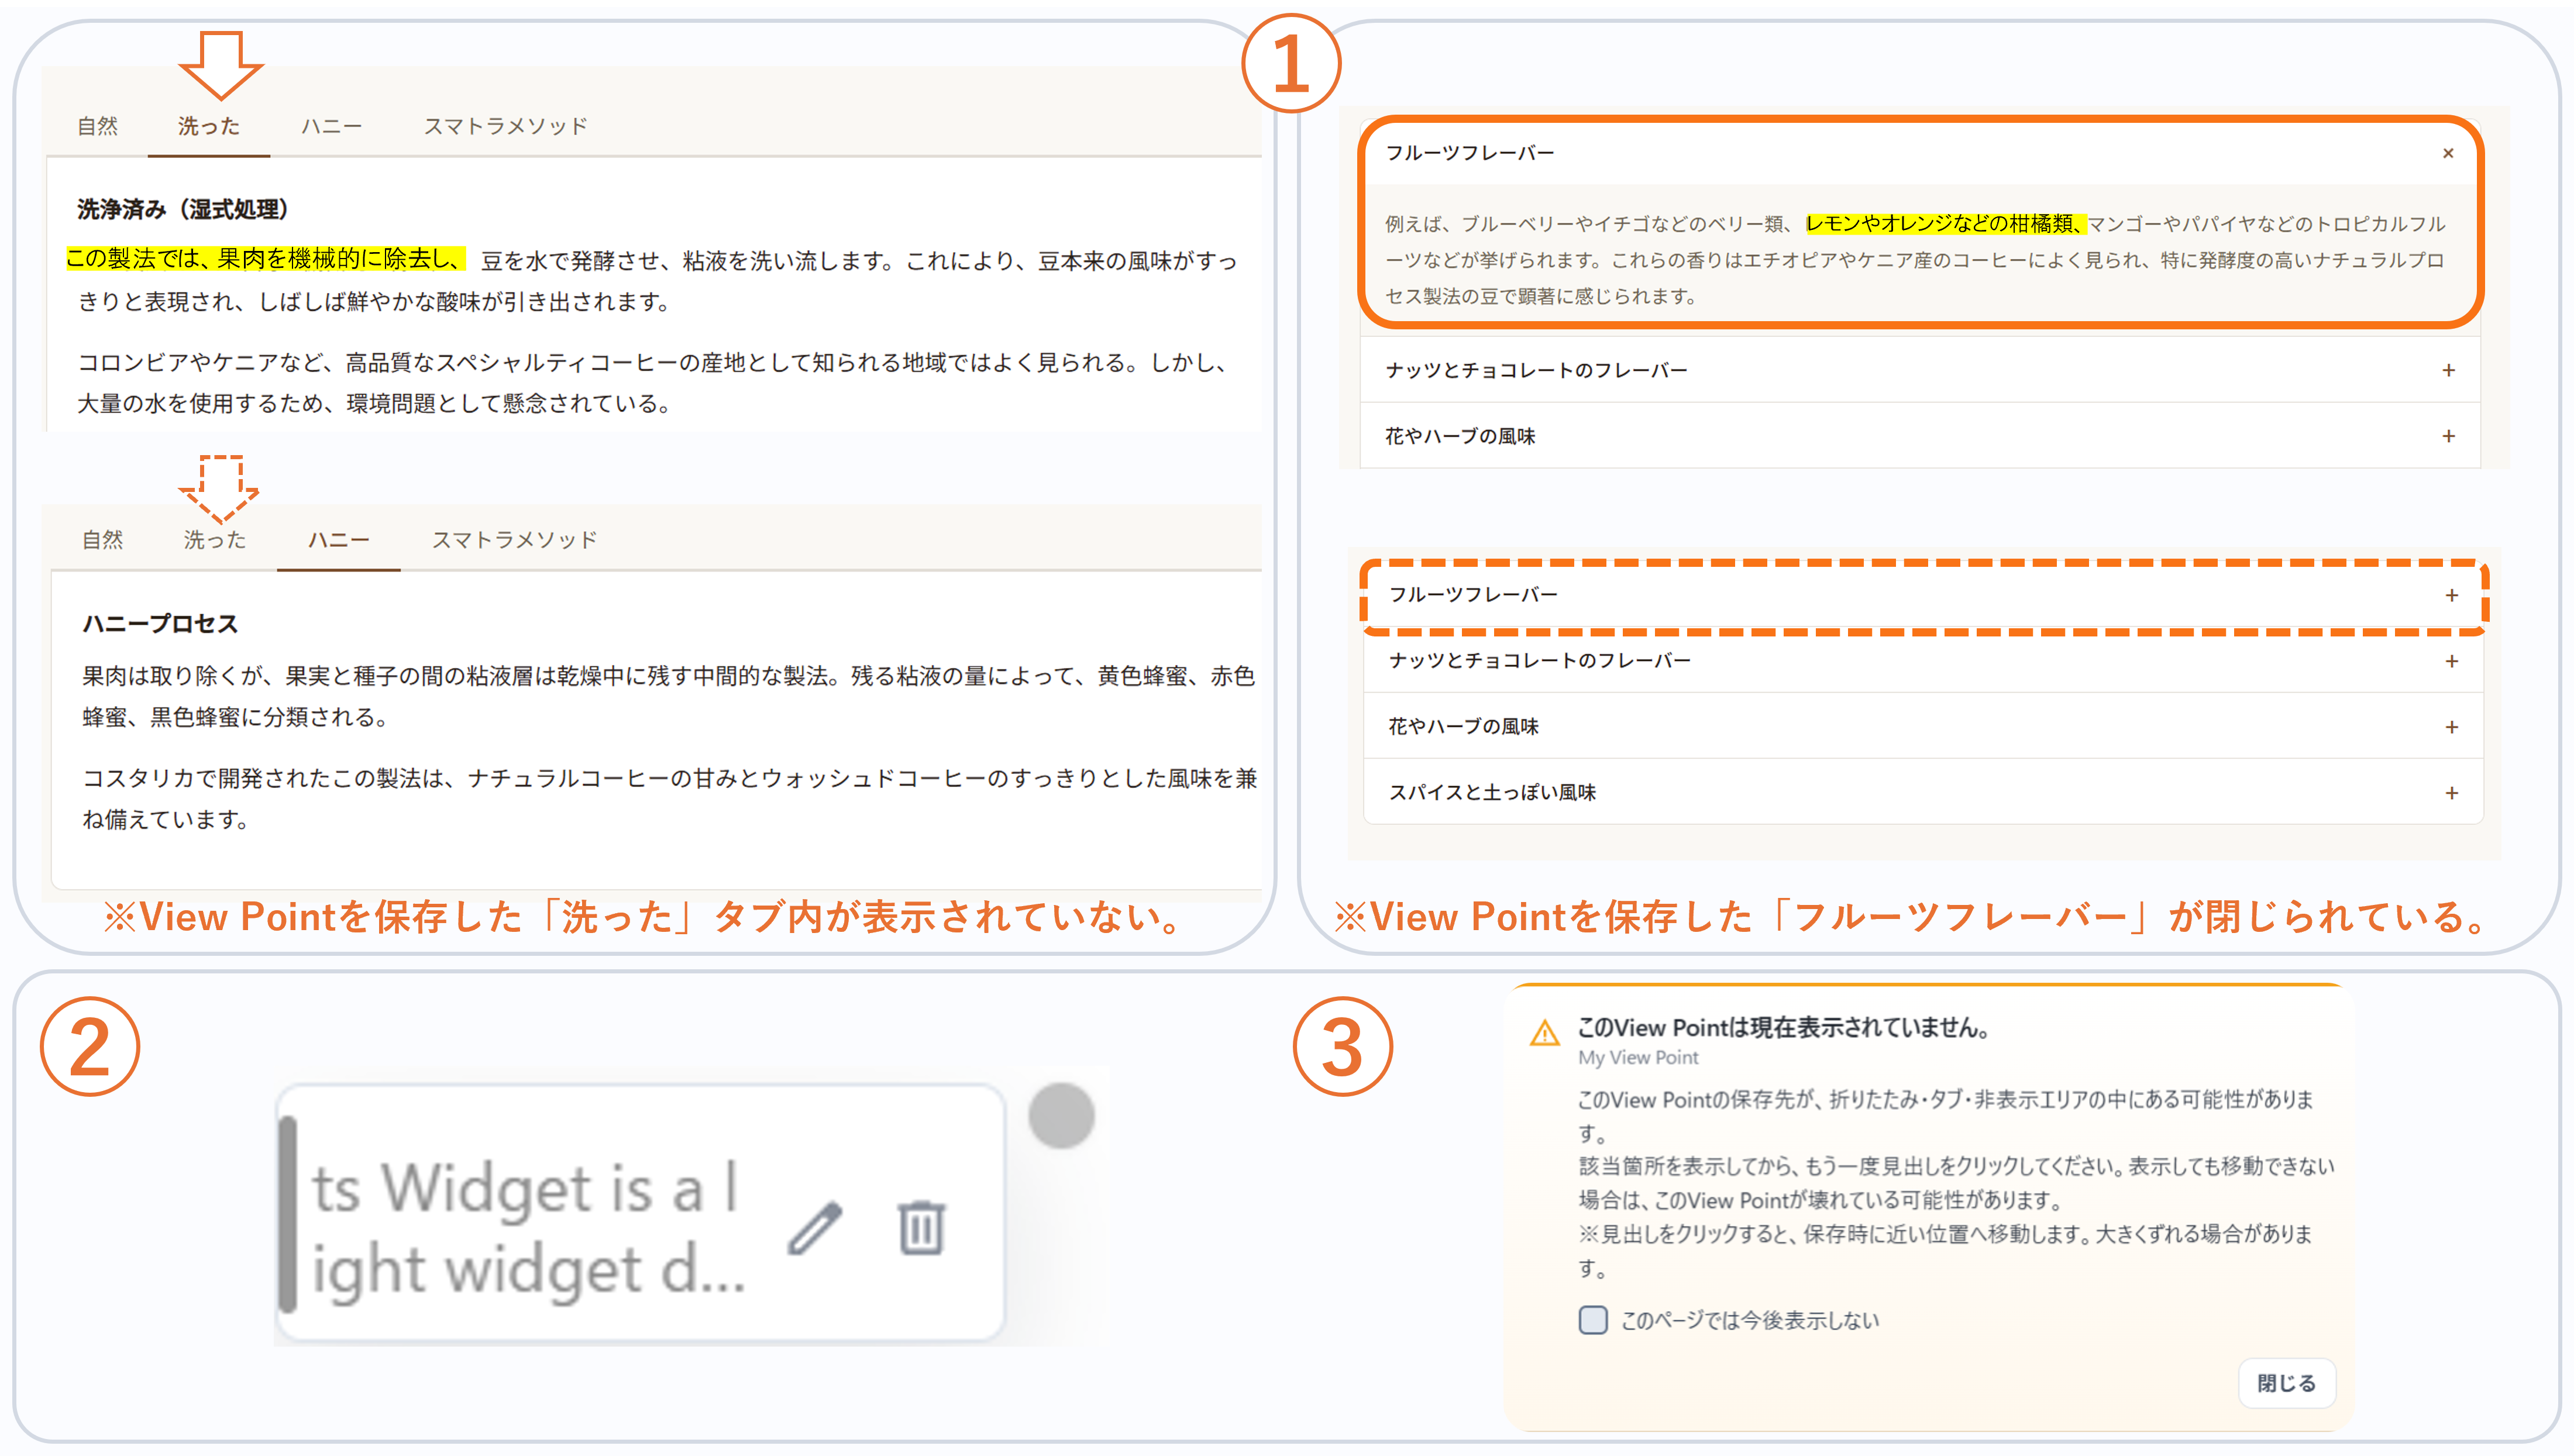Select 自然 tab in bar where 洗った is active
Screen dimensions: 2574x1456
point(98,126)
